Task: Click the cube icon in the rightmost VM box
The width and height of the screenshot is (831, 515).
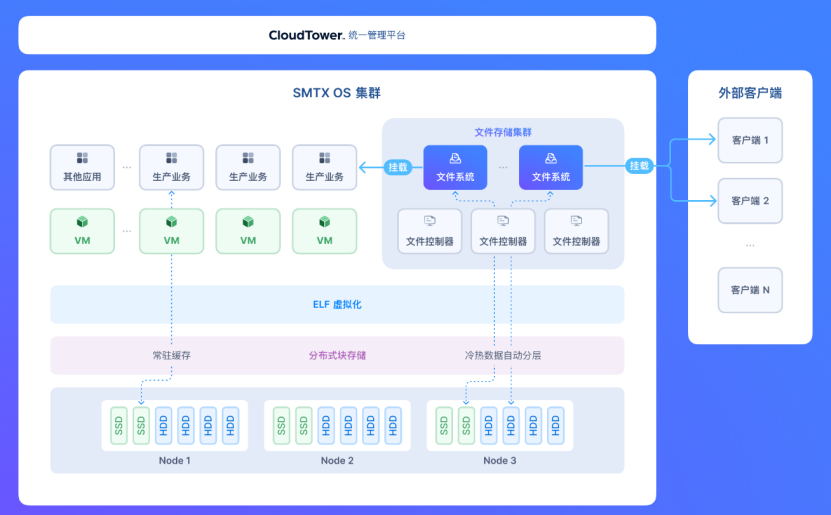Action: pos(324,221)
